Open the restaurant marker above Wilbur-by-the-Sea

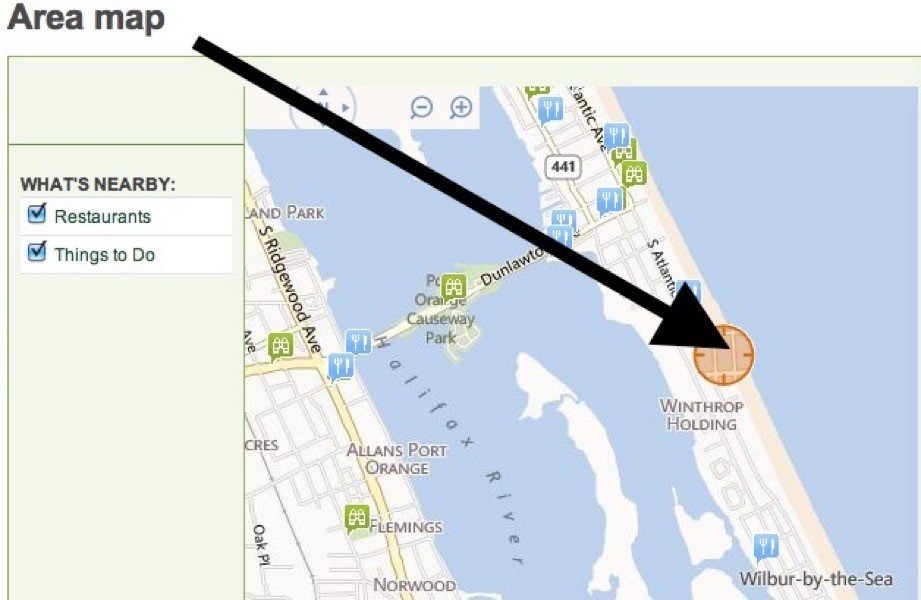pos(766,547)
